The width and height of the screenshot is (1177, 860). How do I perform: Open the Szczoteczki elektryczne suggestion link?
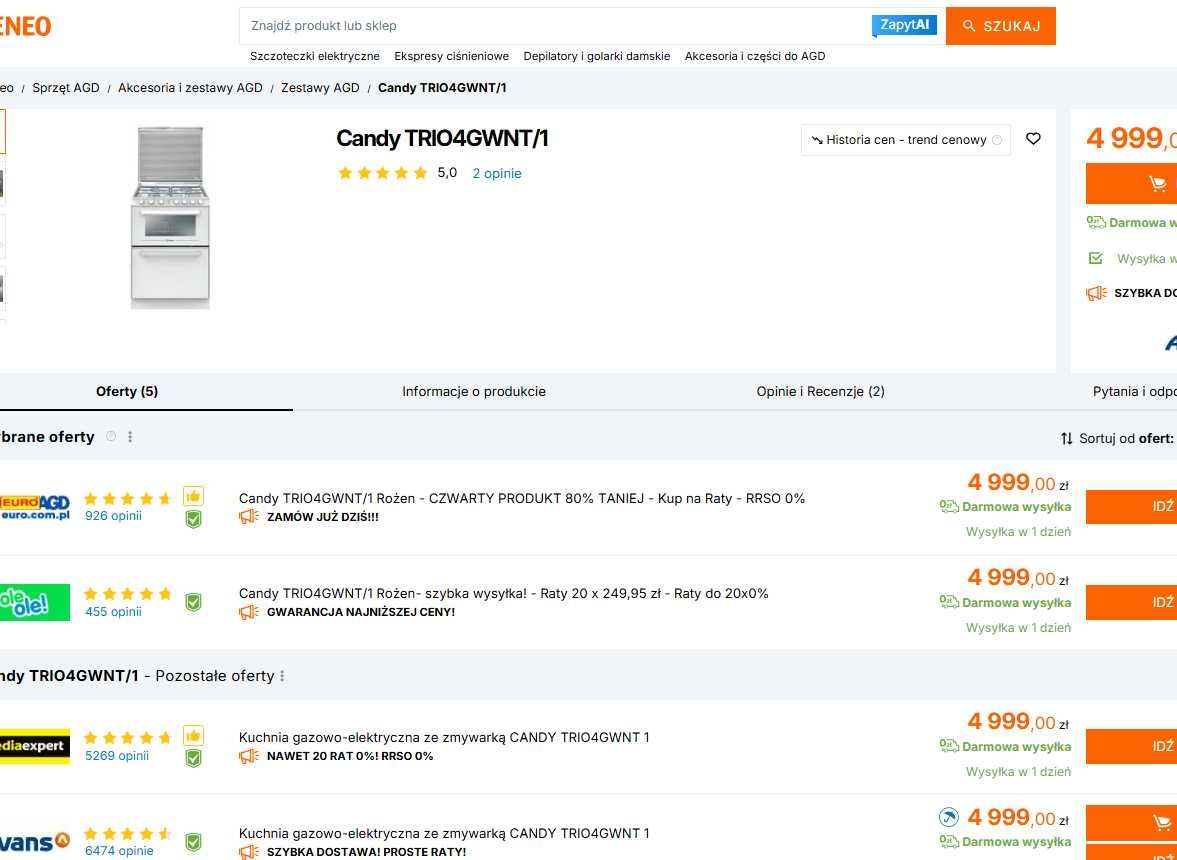tap(315, 56)
